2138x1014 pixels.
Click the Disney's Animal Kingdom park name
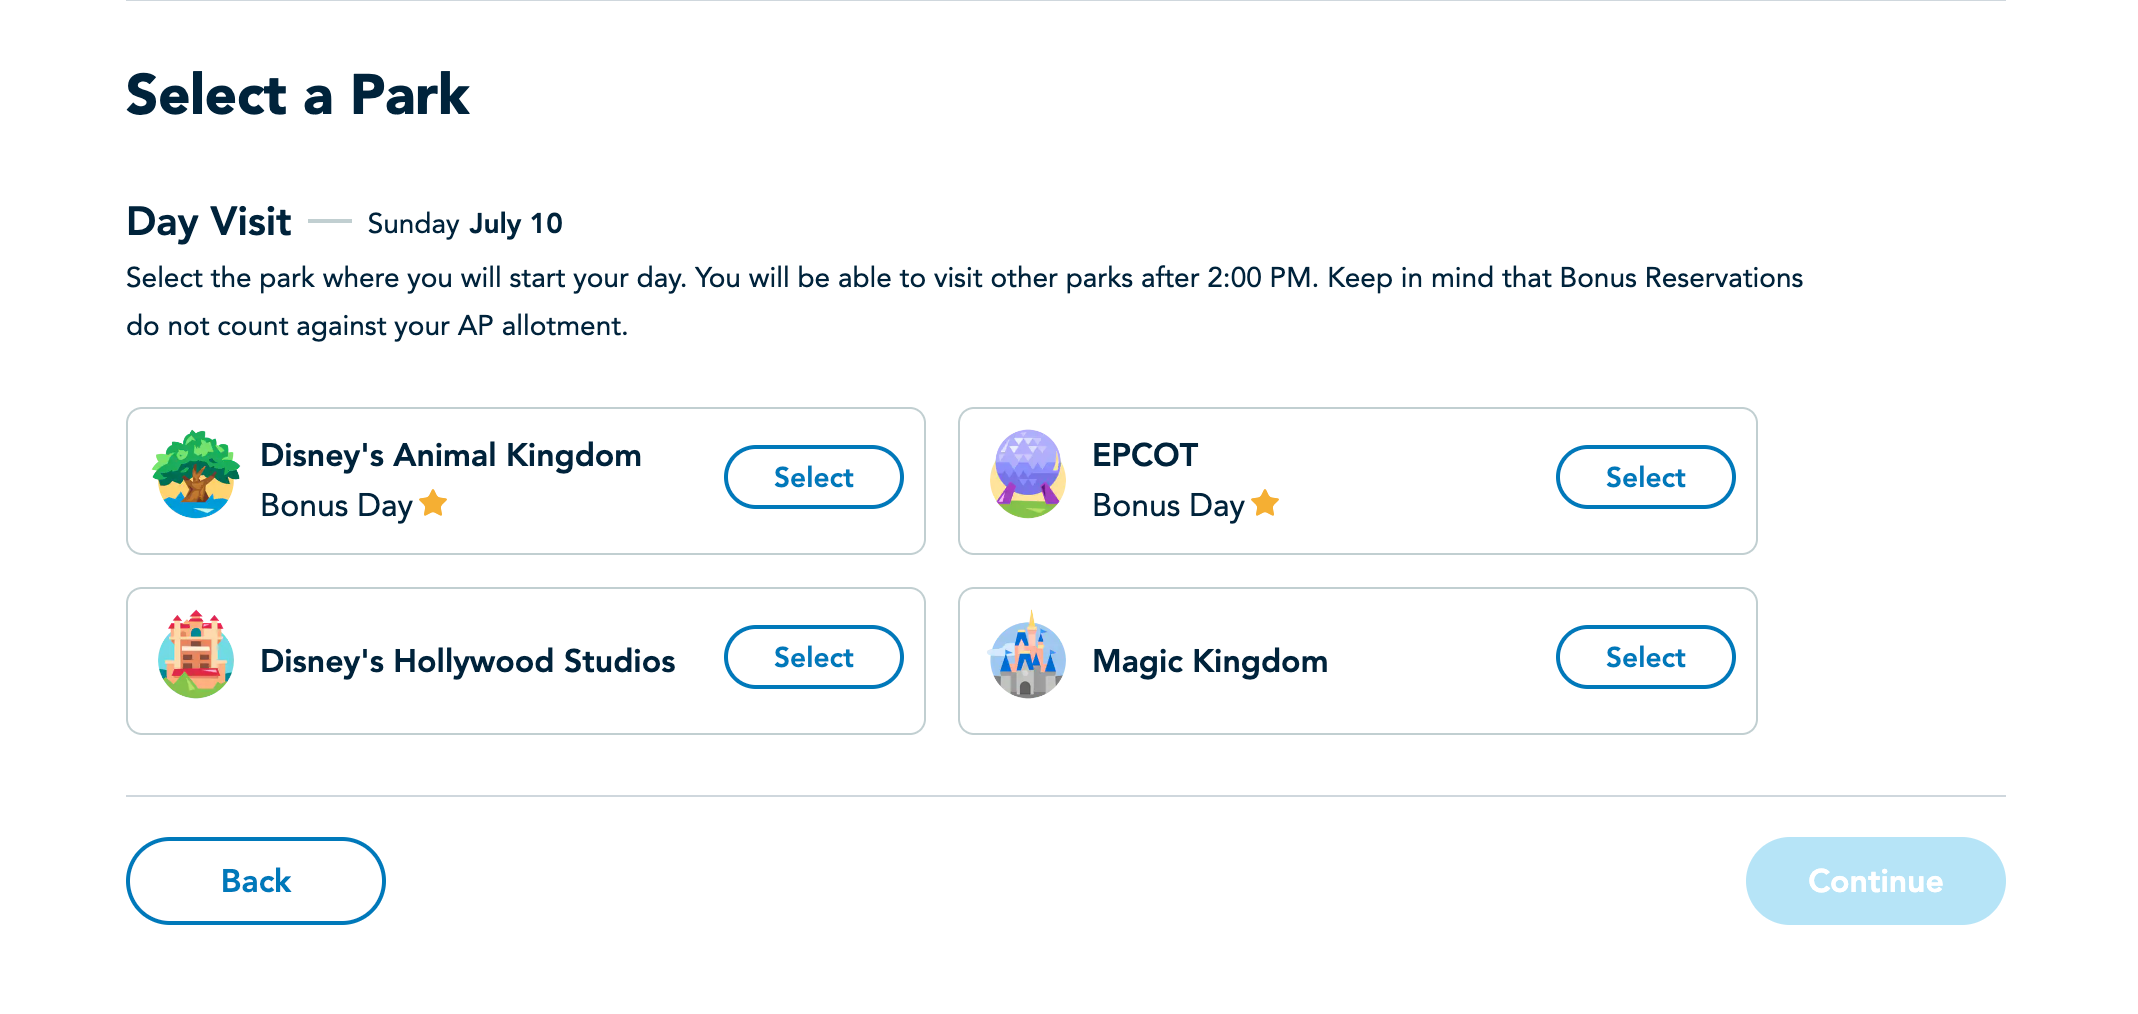tap(451, 455)
